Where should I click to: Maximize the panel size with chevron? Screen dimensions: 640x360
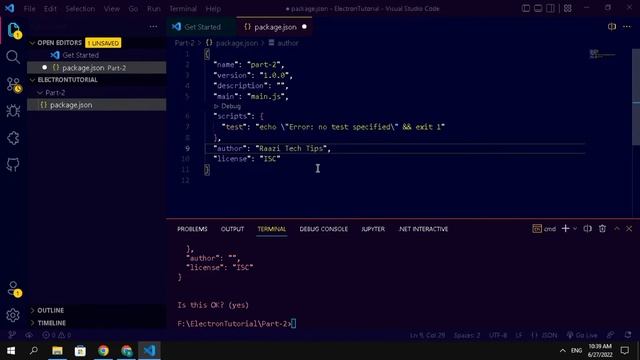pyautogui.click(x=617, y=229)
